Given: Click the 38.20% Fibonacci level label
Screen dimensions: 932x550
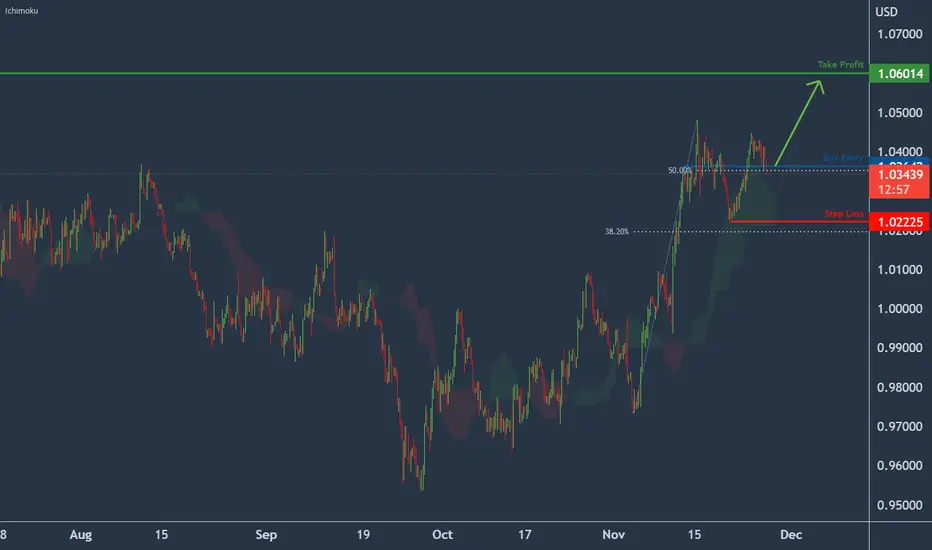Looking at the screenshot, I should (616, 231).
